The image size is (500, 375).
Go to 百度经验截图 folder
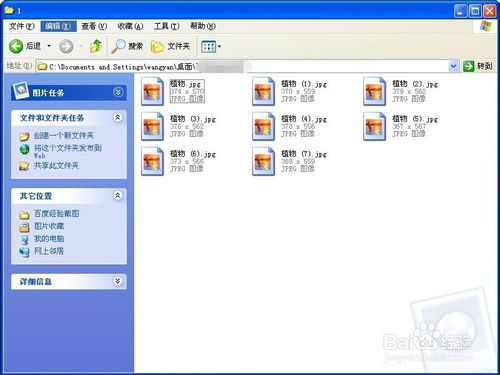[x=57, y=213]
